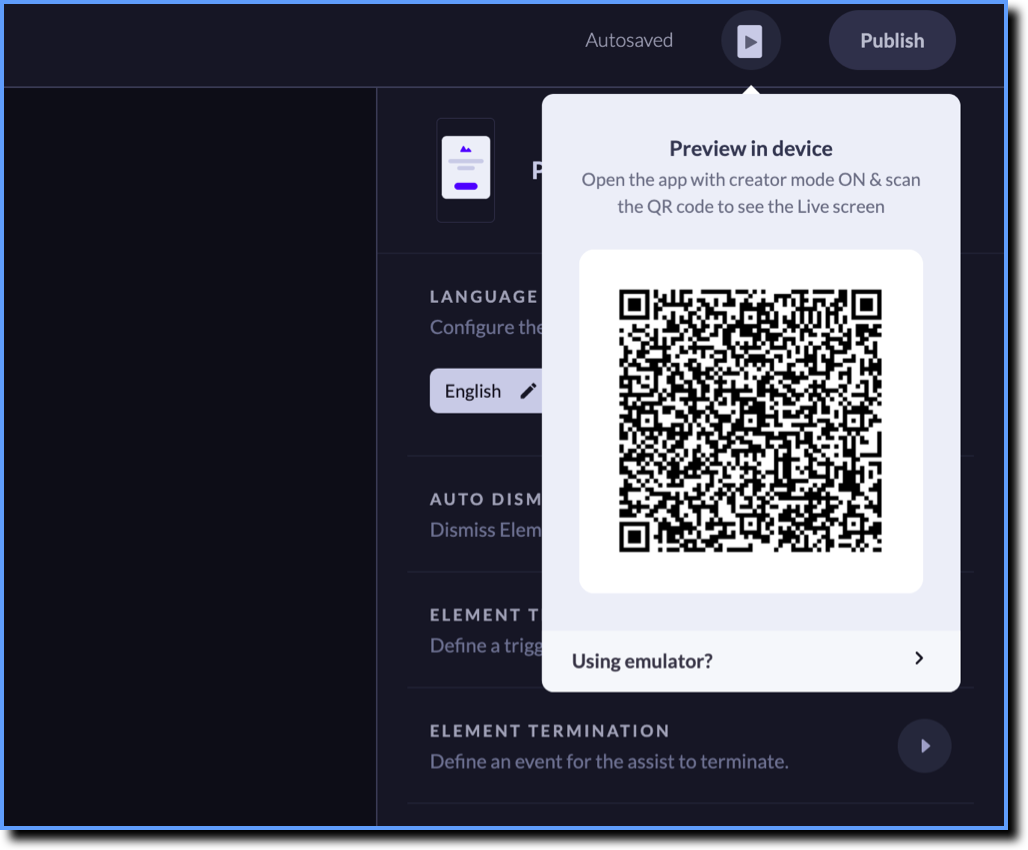
Task: Click the Autosaved status text
Action: pos(629,41)
